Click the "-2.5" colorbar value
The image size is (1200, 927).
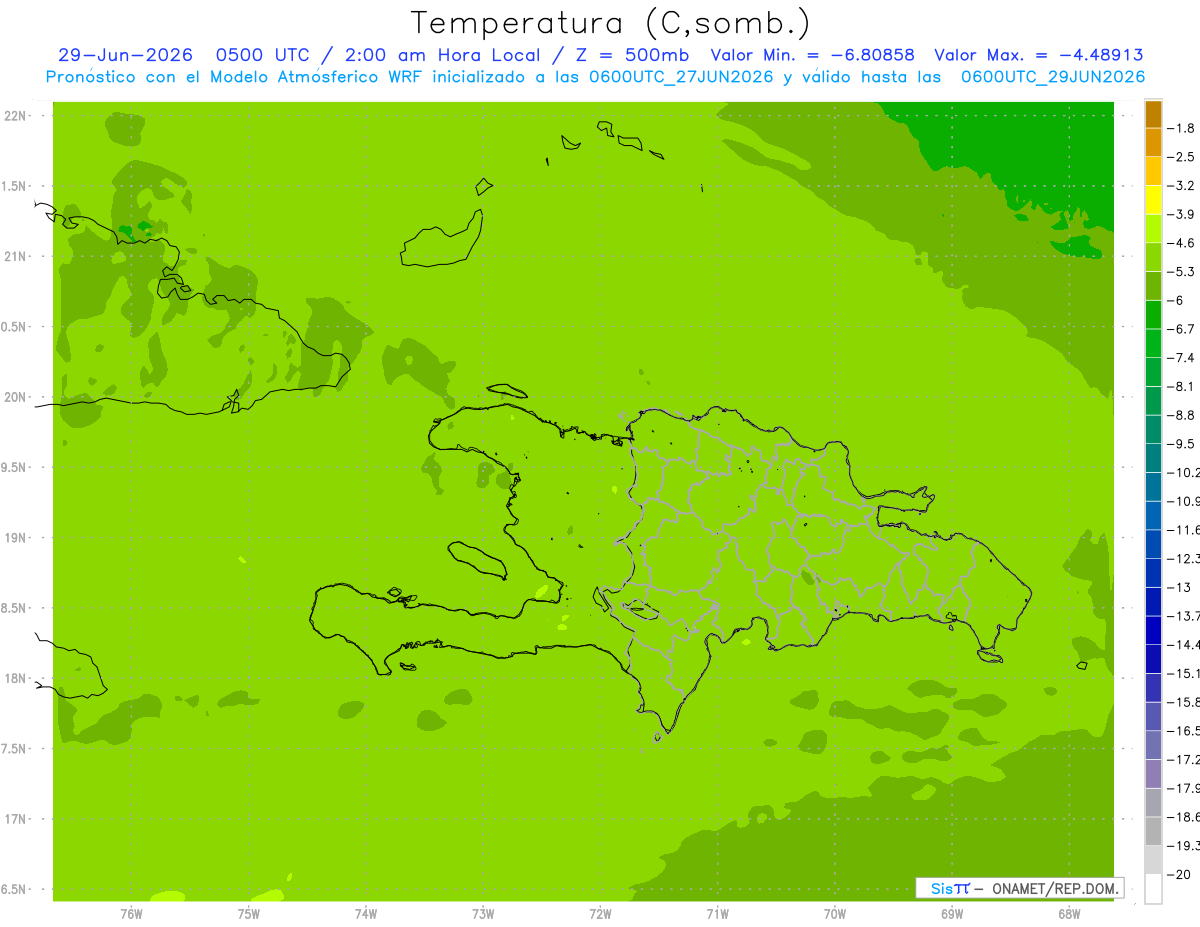[1182, 157]
